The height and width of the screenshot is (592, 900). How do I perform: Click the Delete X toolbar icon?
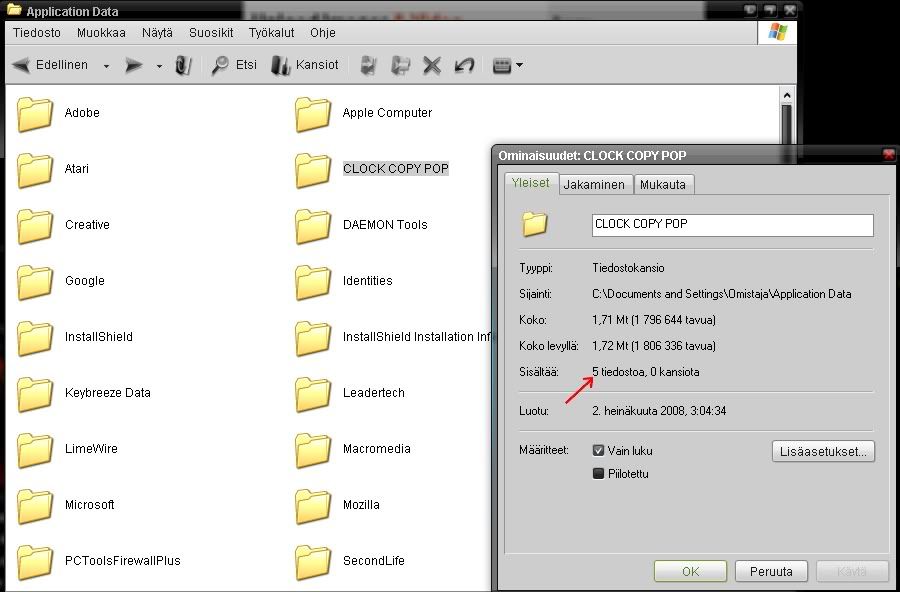point(432,65)
